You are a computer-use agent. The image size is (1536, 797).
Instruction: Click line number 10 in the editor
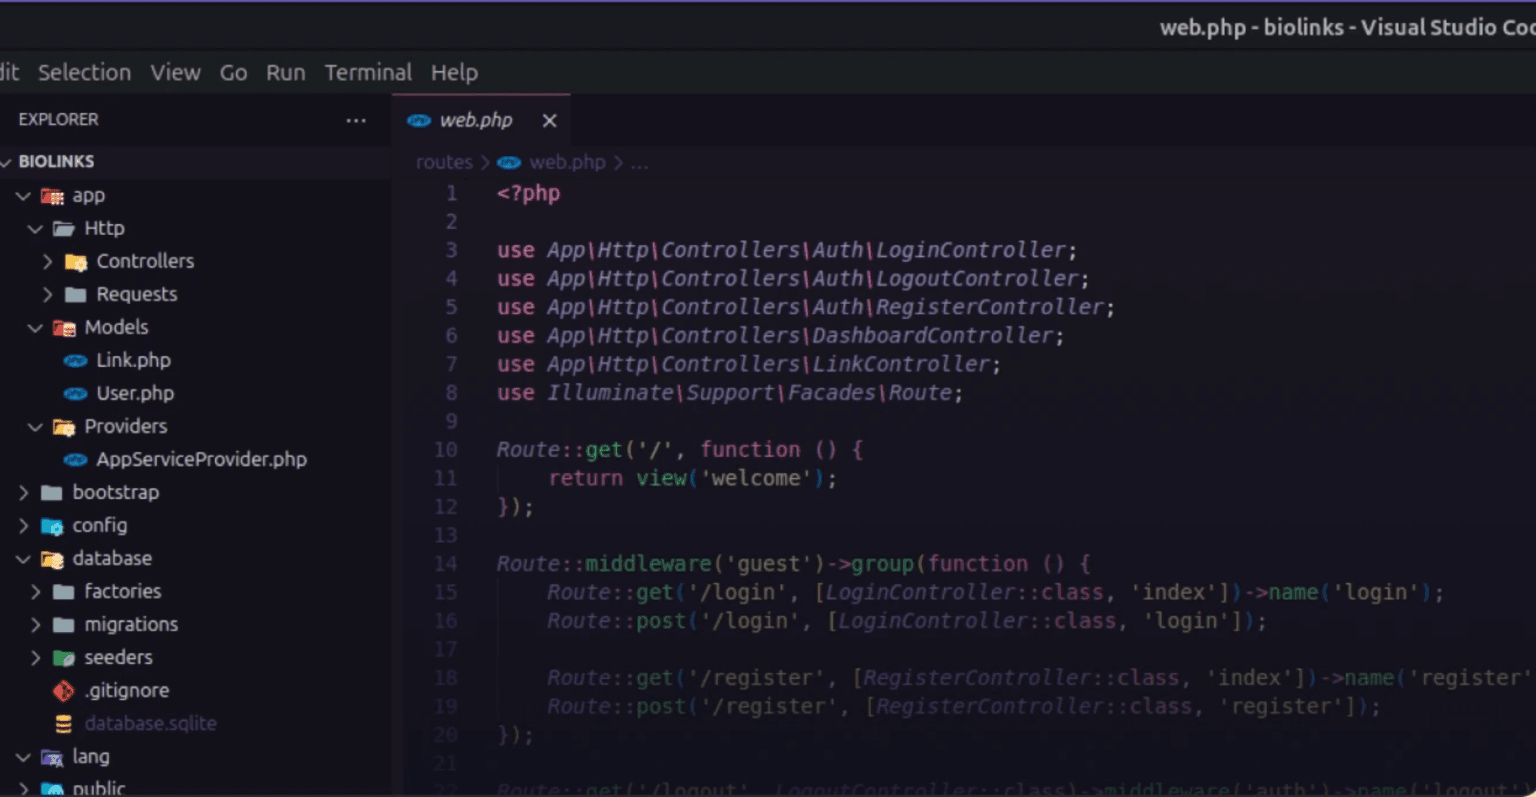pos(445,449)
